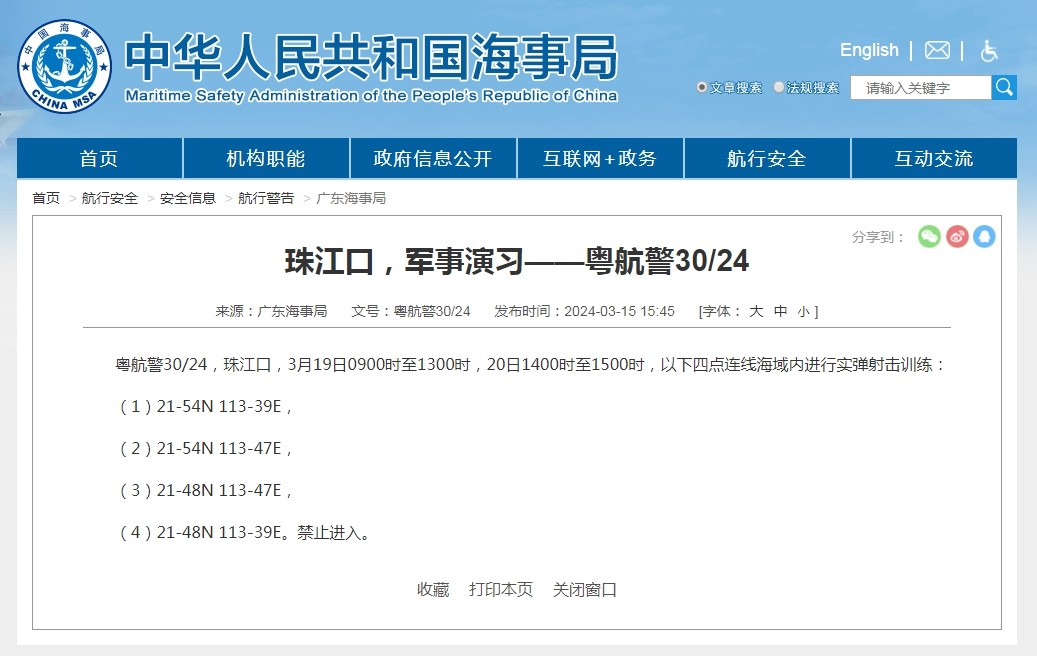Screen dimensions: 1037x656
Task: Switch the site to English
Action: [869, 50]
